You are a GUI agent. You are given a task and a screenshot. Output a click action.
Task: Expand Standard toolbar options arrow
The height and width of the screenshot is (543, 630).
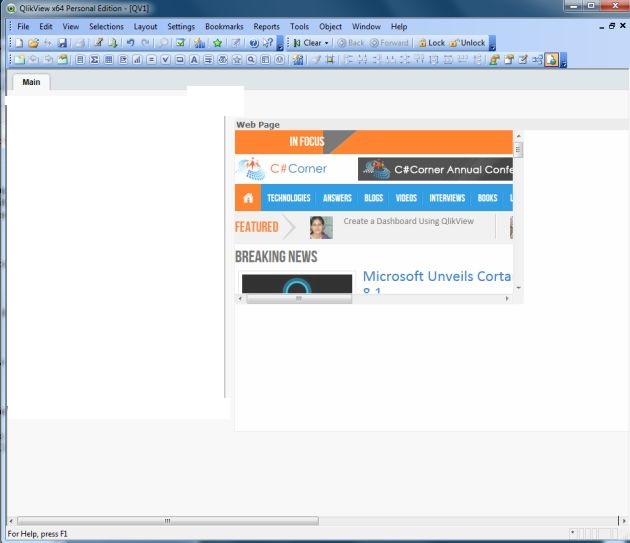[280, 43]
